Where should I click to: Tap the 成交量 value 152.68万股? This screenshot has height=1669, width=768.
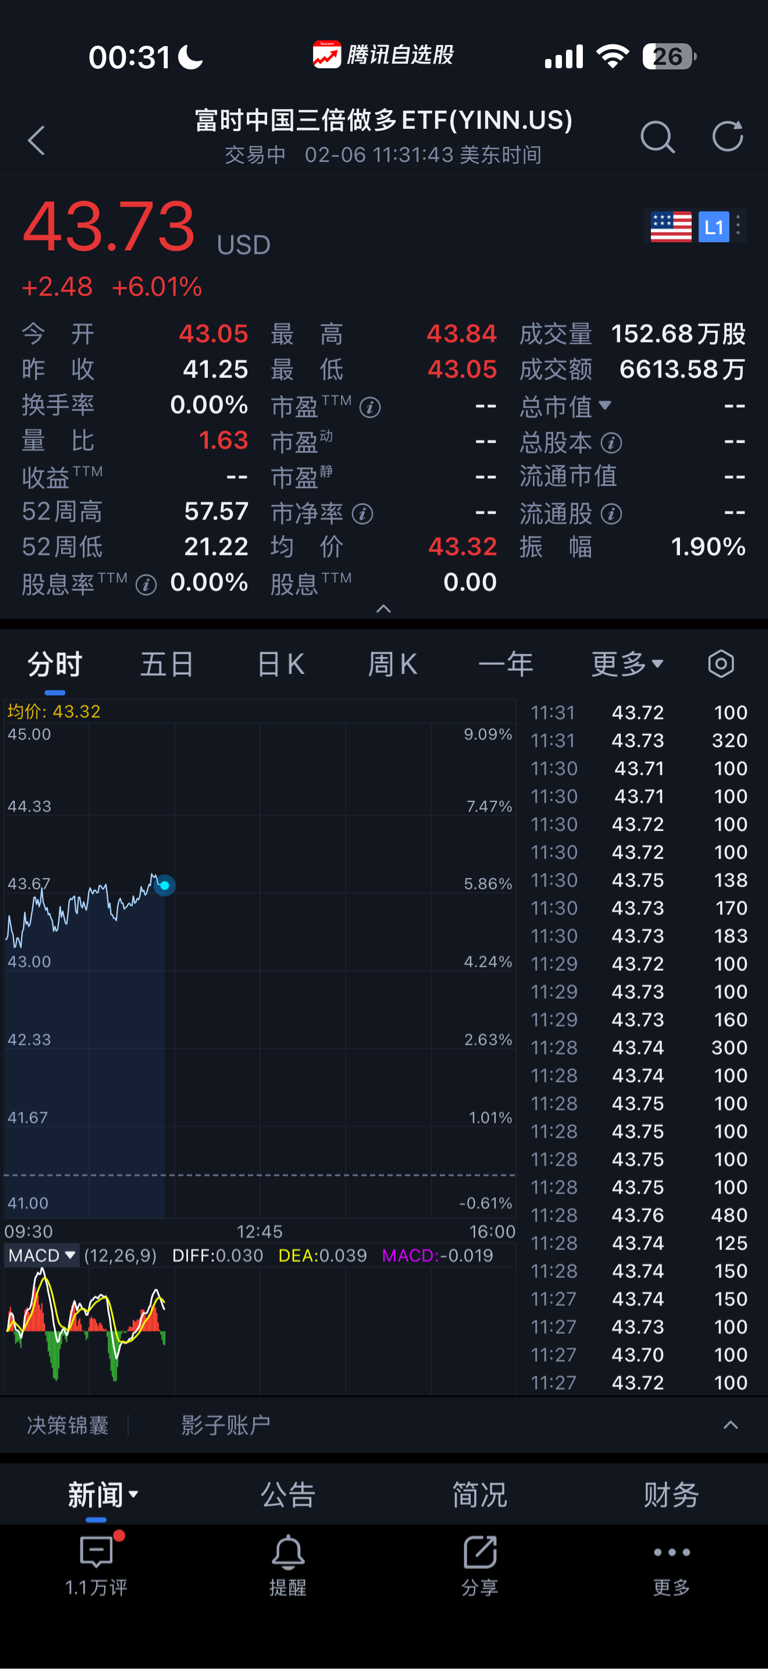679,334
